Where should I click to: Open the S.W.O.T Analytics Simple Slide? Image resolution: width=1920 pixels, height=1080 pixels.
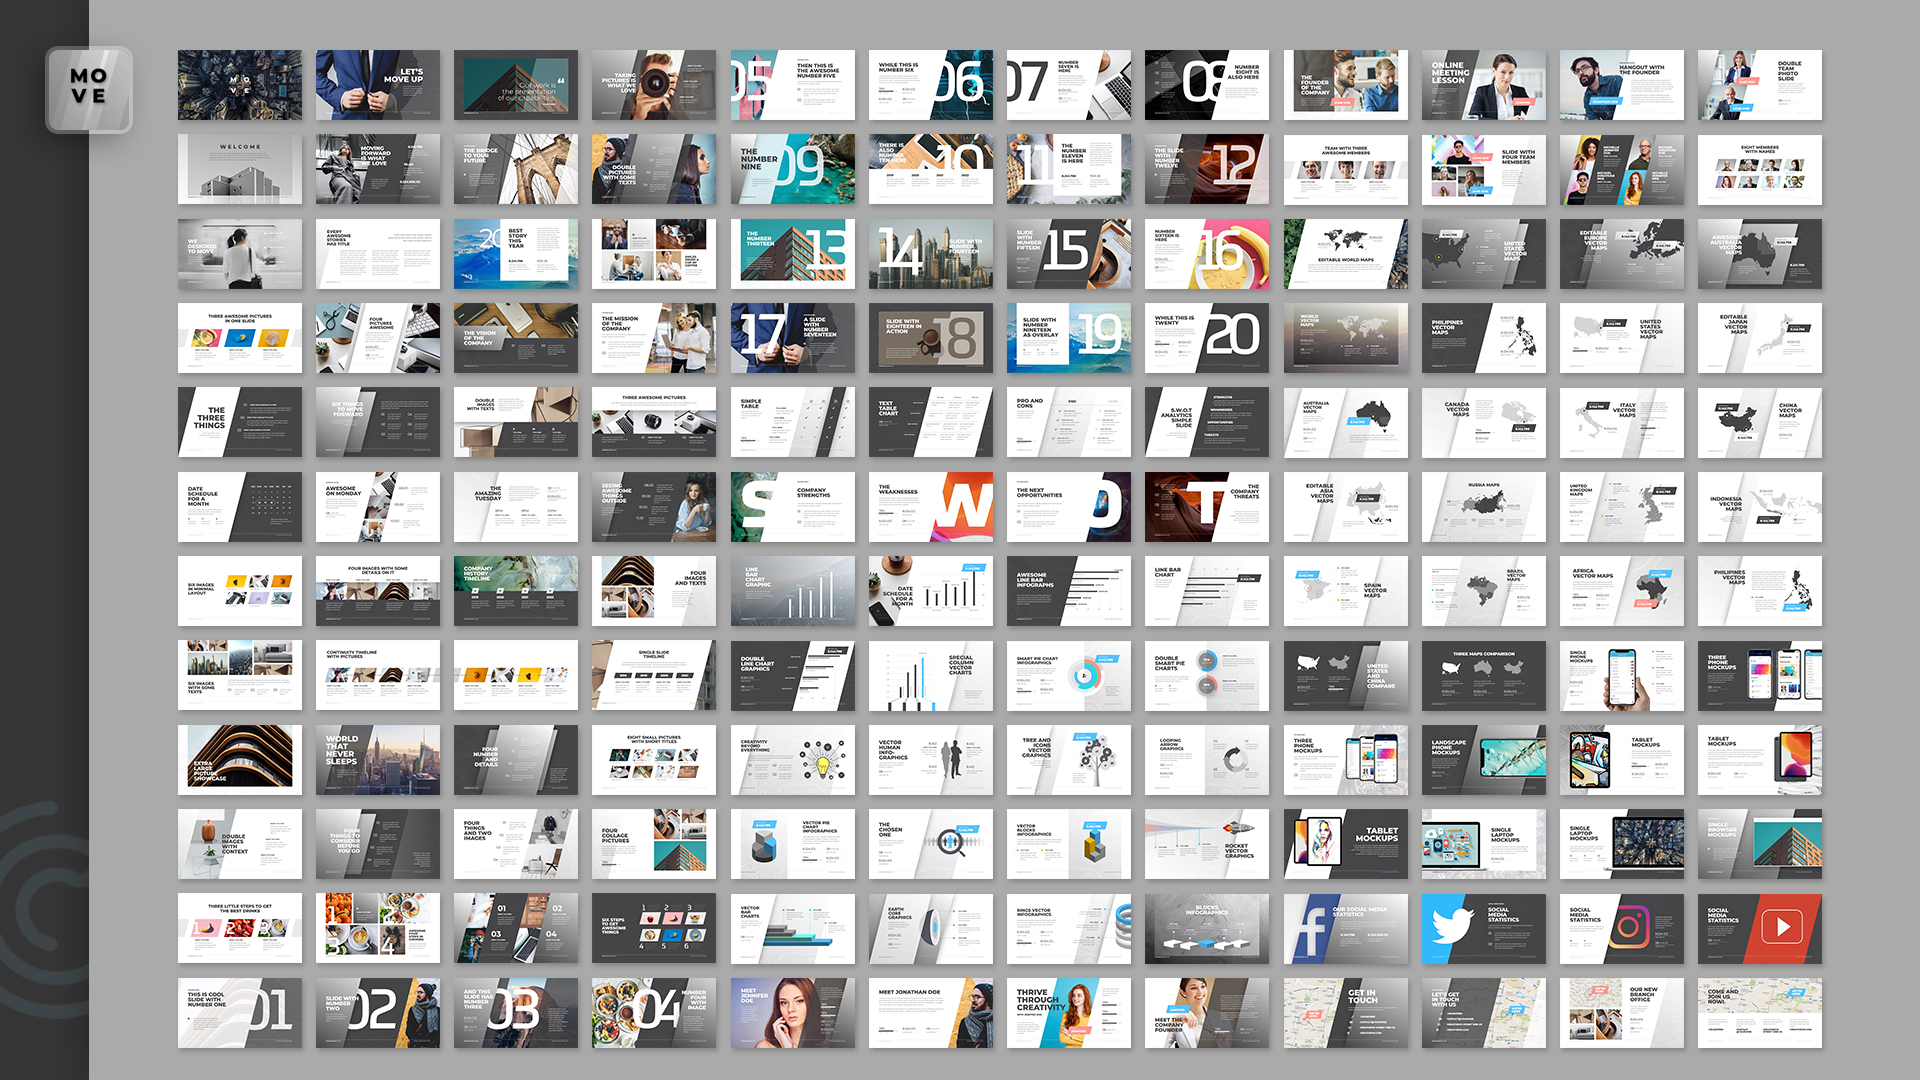(1207, 422)
